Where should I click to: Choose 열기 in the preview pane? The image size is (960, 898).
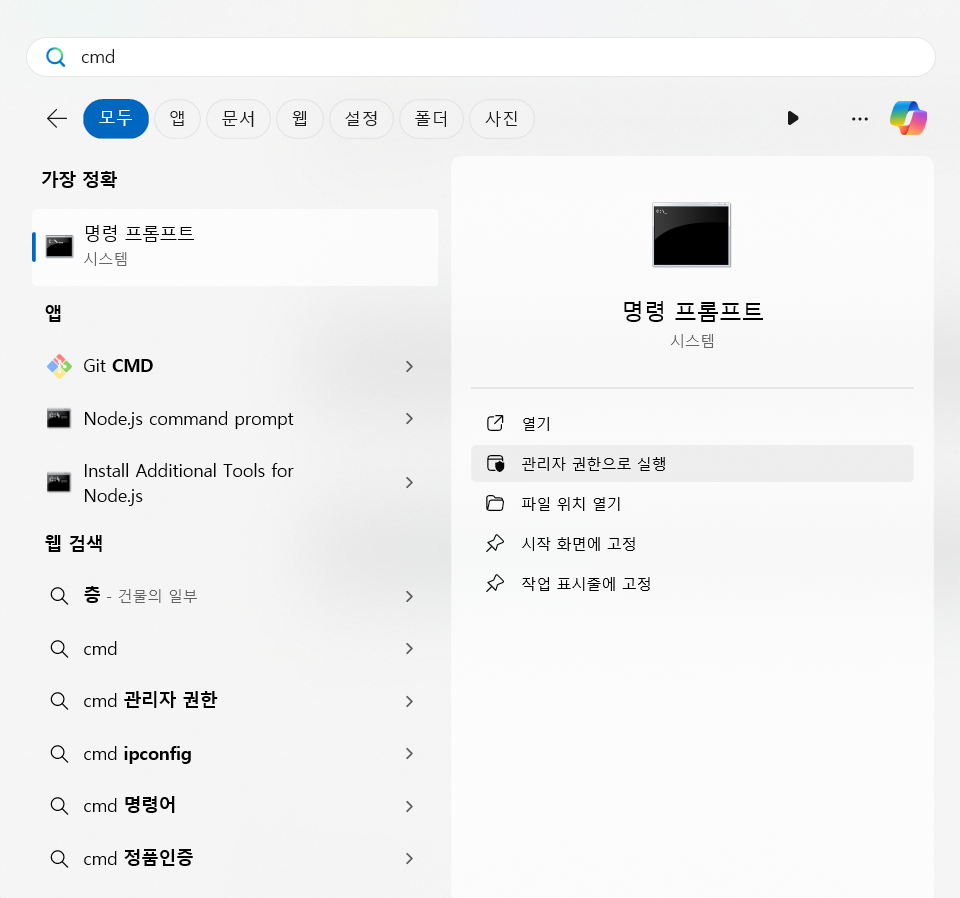[692, 423]
